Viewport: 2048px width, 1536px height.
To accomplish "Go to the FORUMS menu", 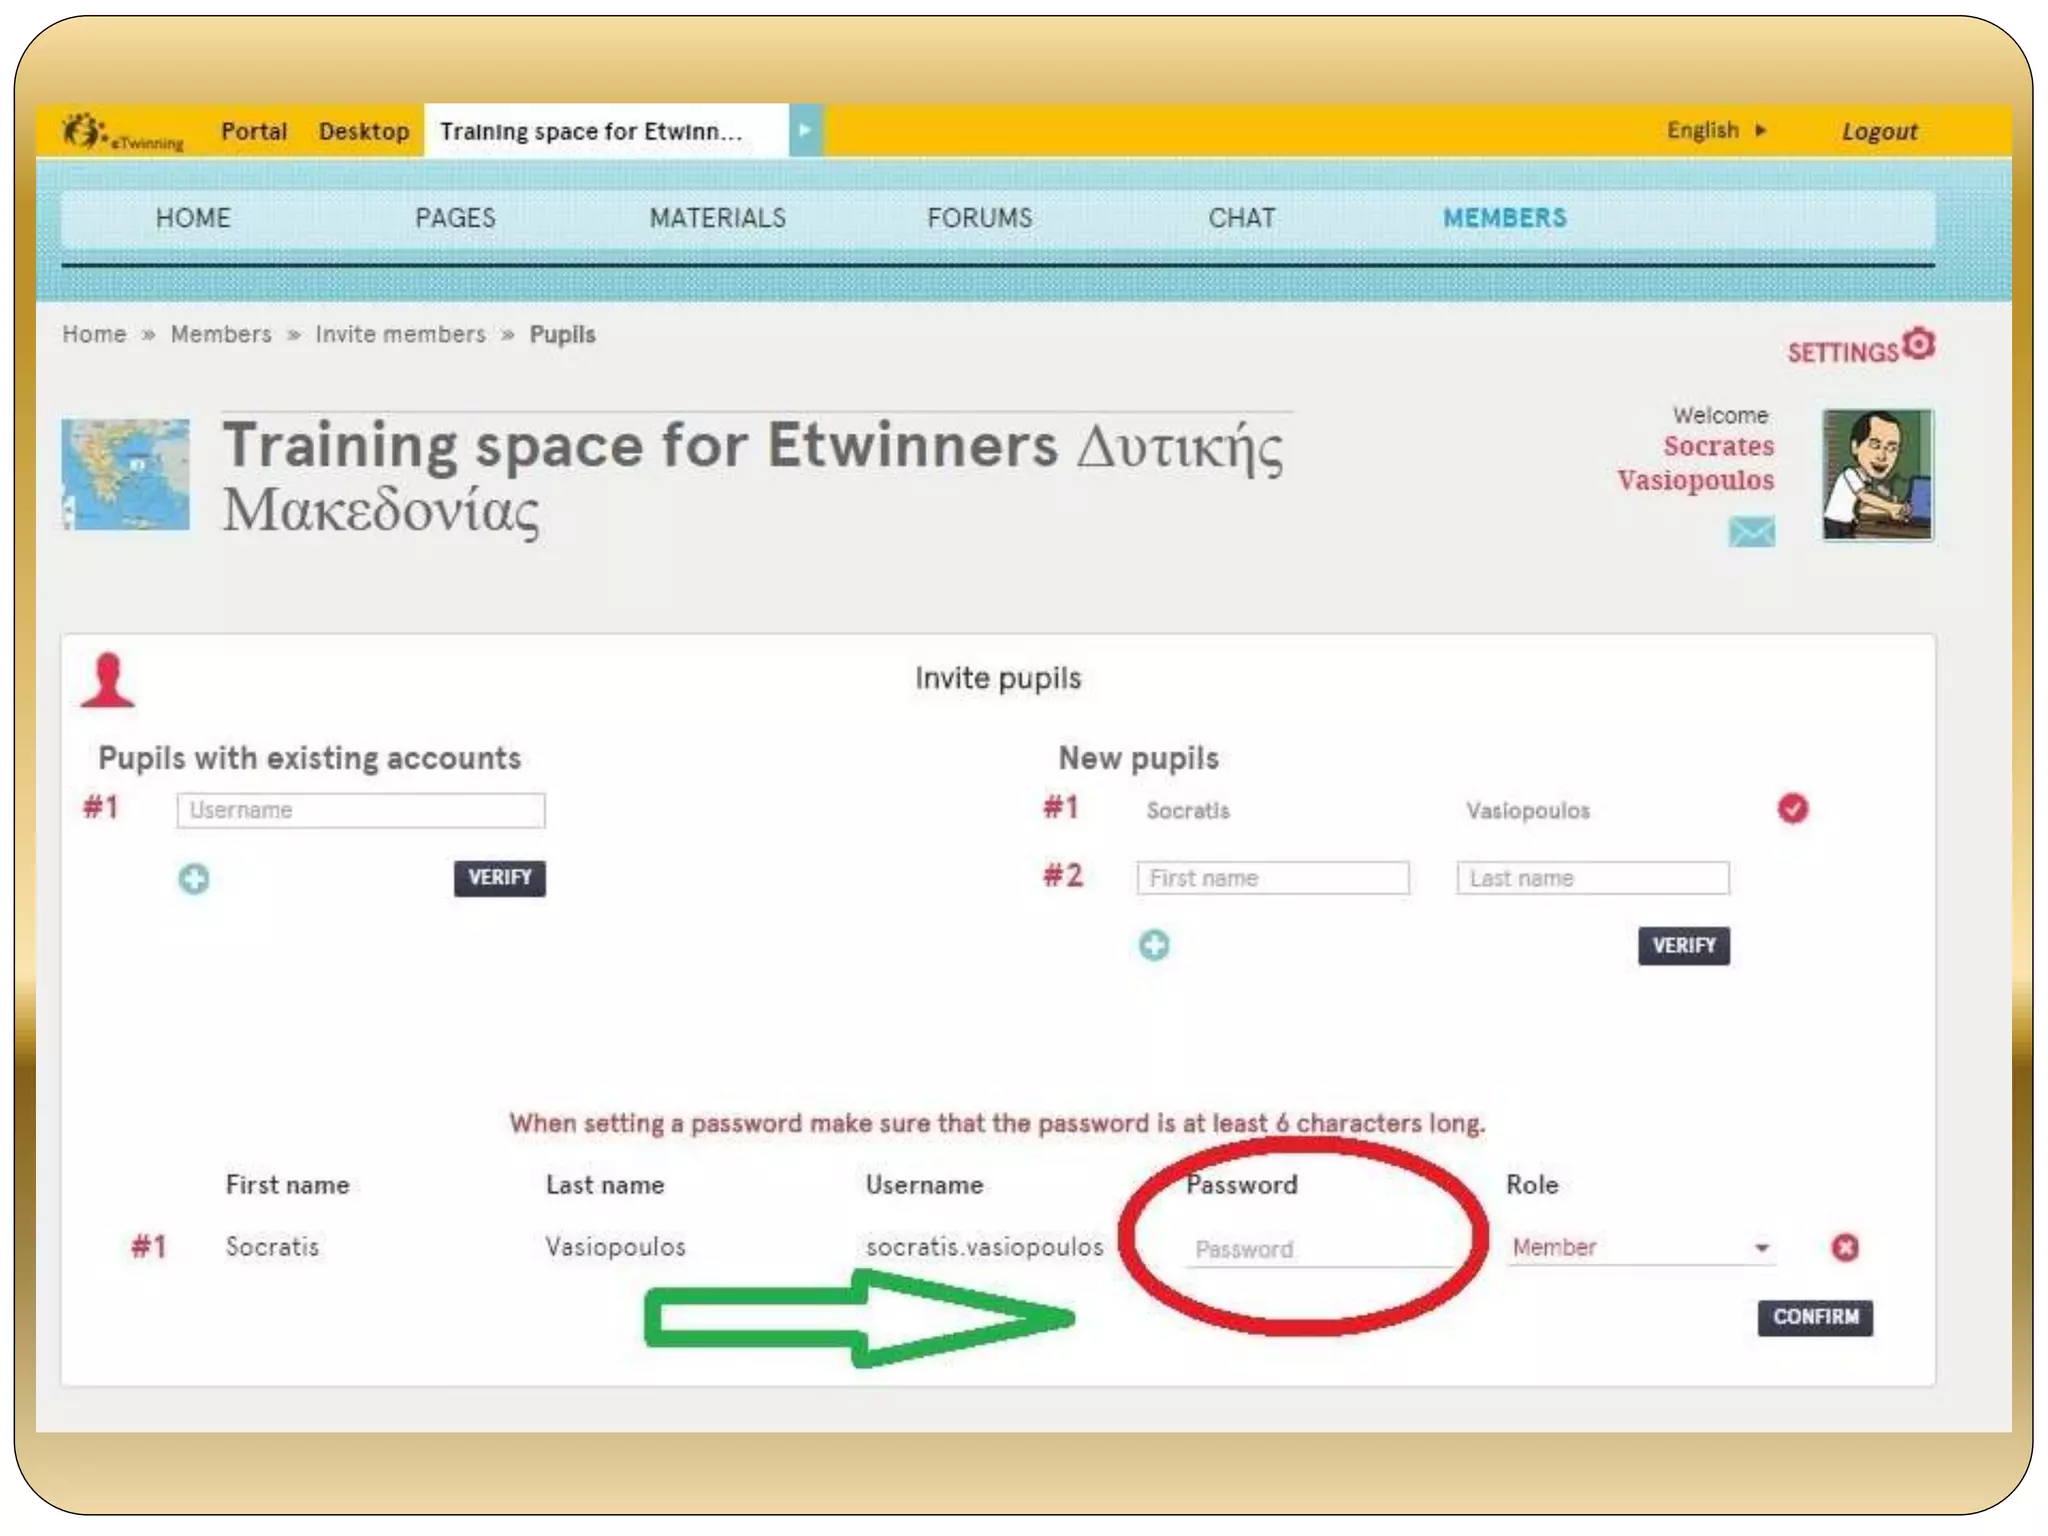I will pyautogui.click(x=979, y=218).
